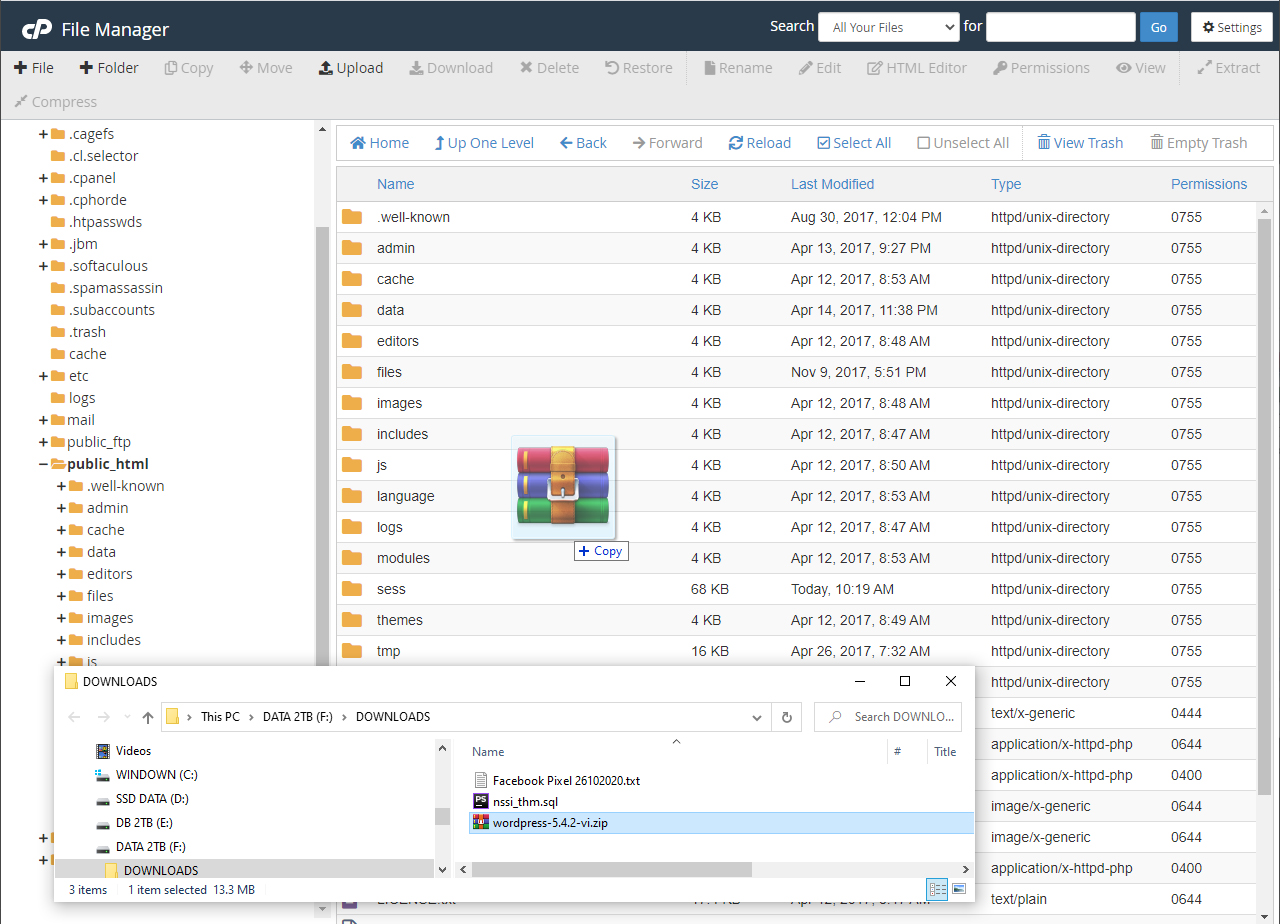Expand the etc folder in the tree
Image resolution: width=1280 pixels, height=924 pixels.
coord(42,375)
